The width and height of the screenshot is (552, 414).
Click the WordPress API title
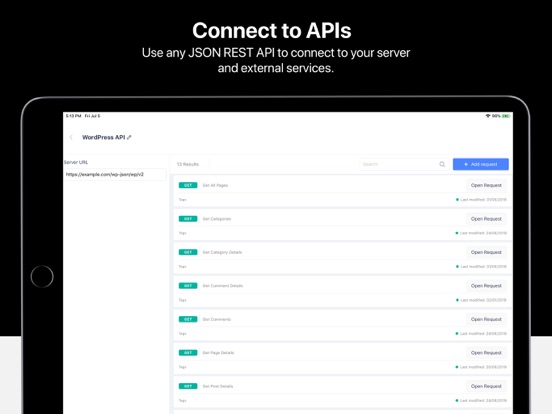(104, 137)
